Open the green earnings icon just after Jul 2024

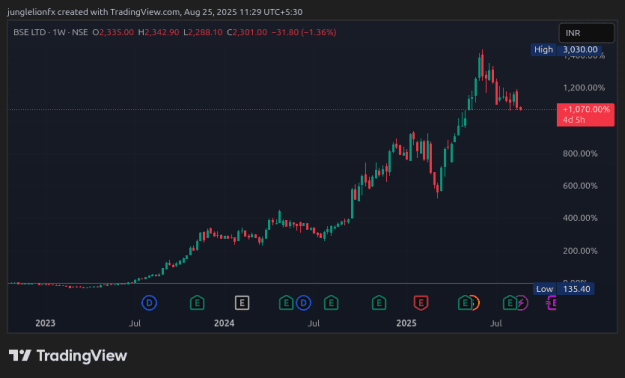pos(331,303)
